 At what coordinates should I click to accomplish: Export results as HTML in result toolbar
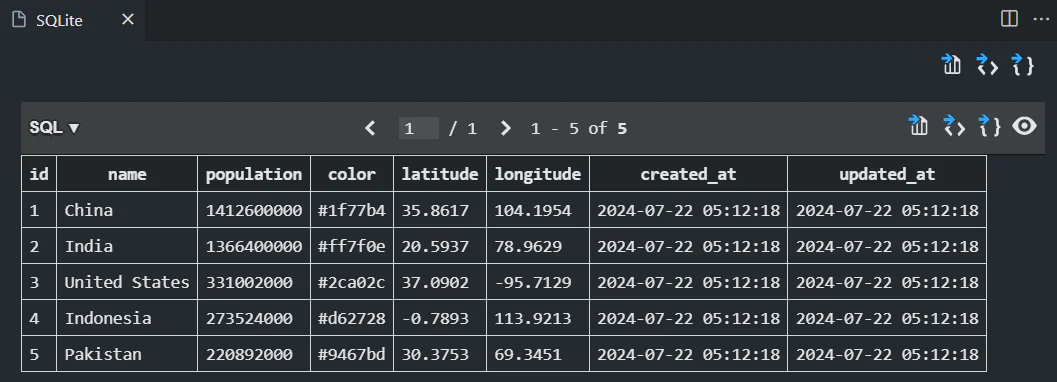pos(954,125)
